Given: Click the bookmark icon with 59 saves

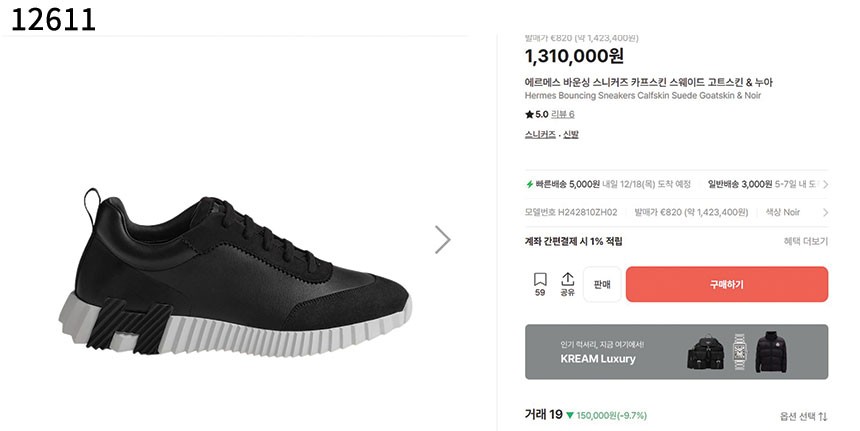Looking at the screenshot, I should (x=540, y=279).
